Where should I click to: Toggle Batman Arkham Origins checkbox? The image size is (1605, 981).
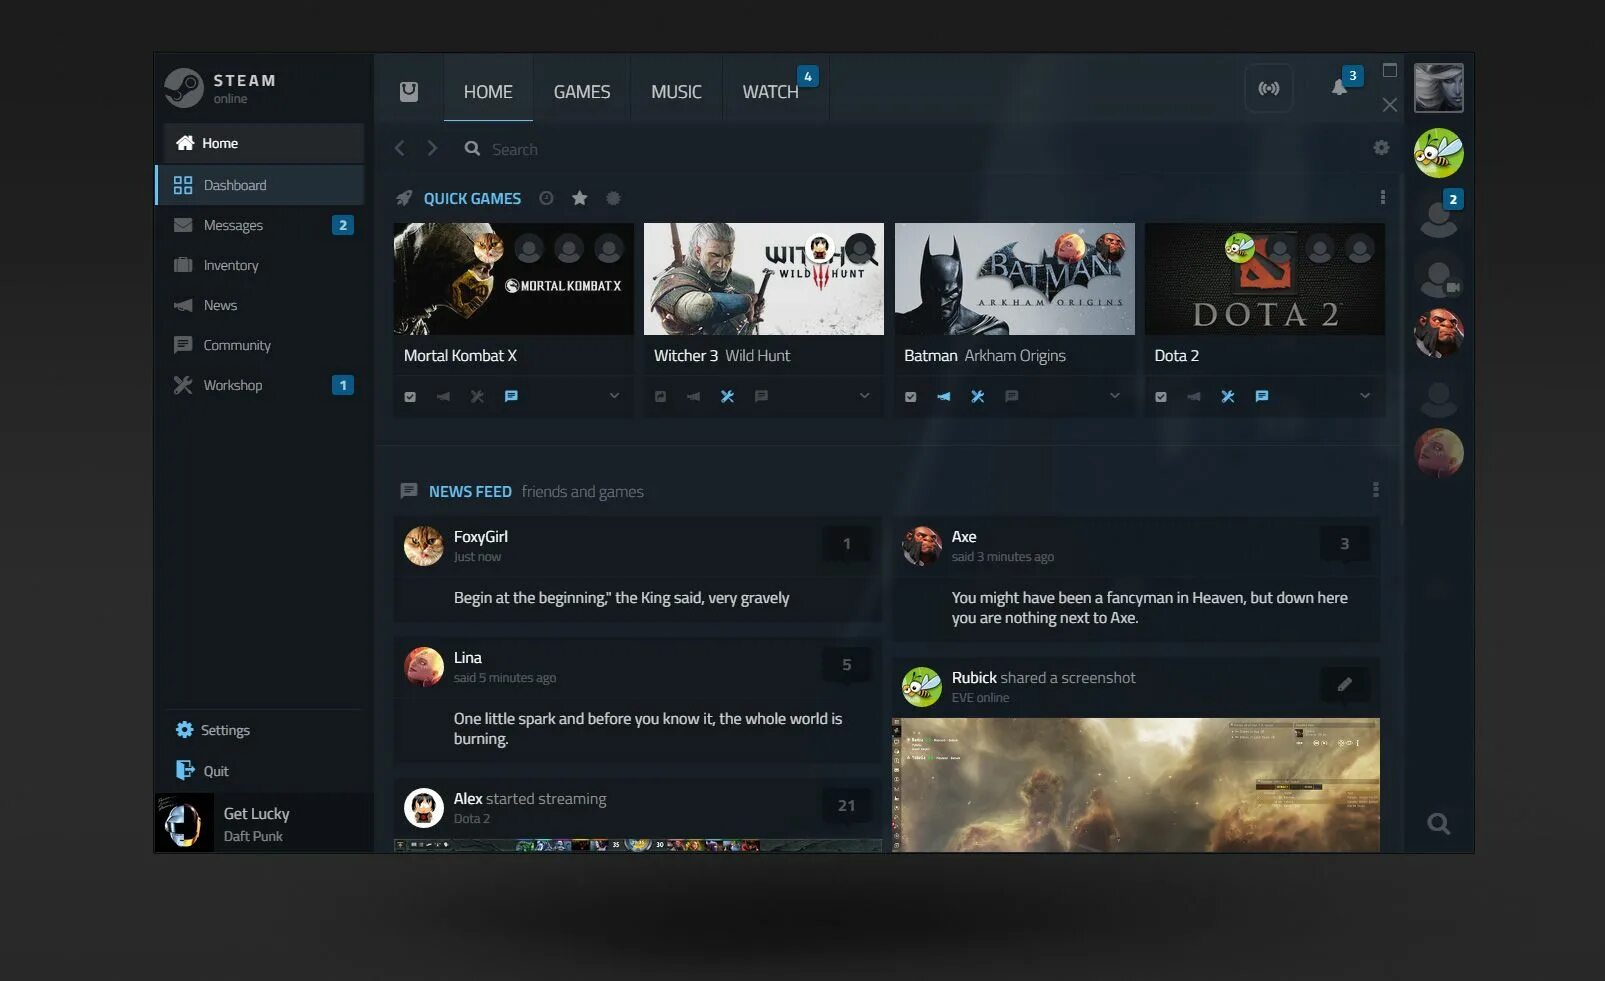[910, 397]
